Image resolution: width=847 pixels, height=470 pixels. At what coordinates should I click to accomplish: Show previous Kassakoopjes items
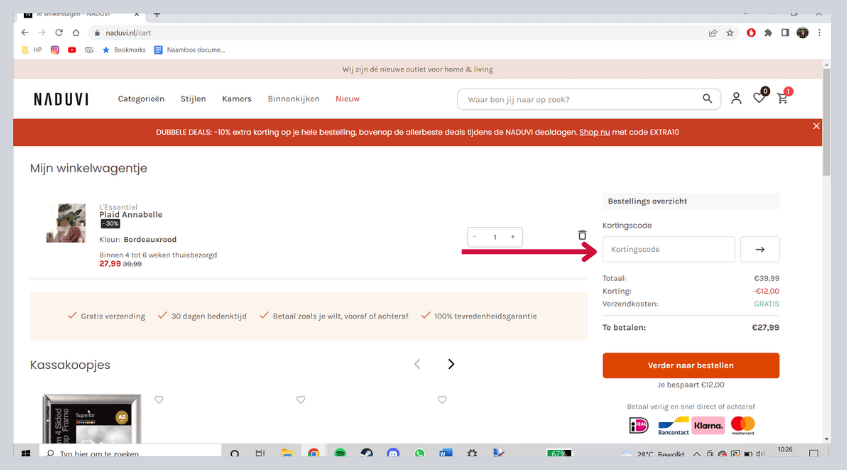point(417,364)
